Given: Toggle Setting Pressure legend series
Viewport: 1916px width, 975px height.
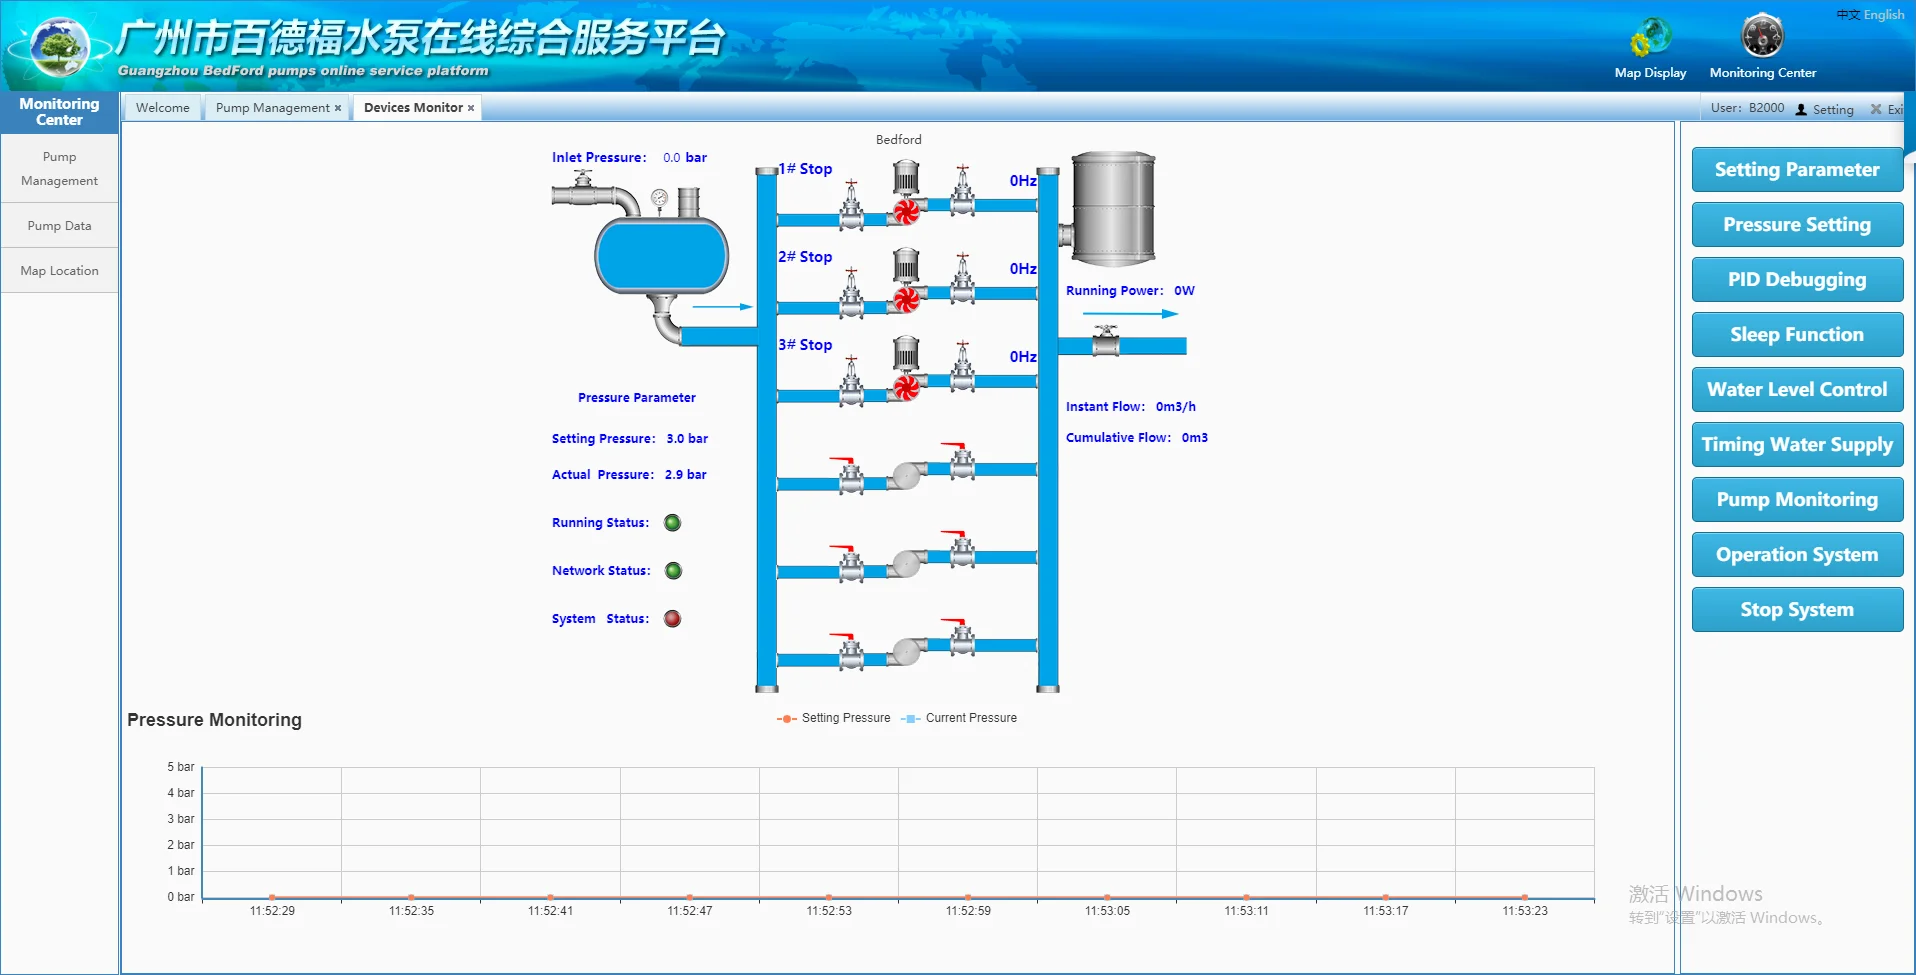Looking at the screenshot, I should (834, 718).
